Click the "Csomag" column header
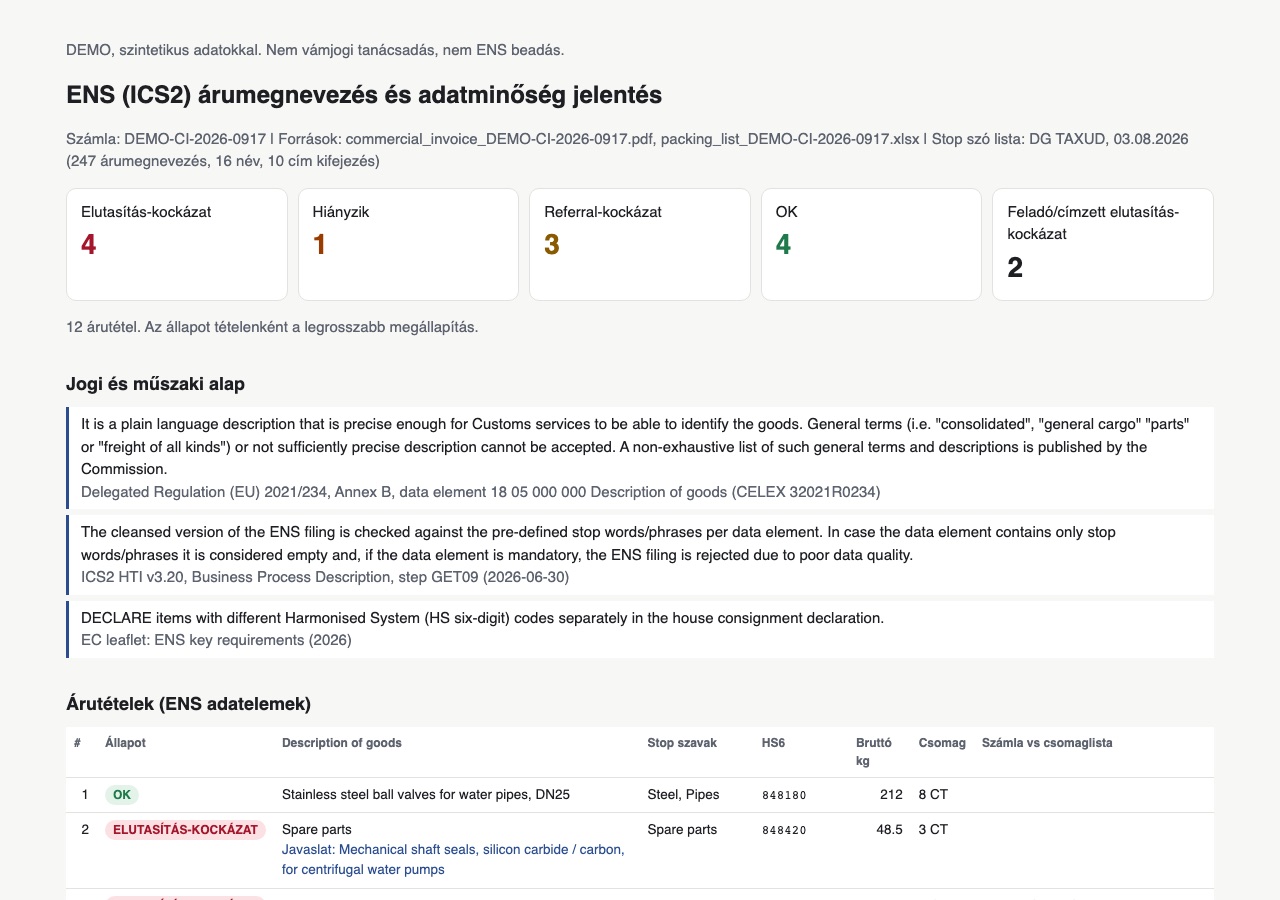The image size is (1280, 900). tap(942, 743)
